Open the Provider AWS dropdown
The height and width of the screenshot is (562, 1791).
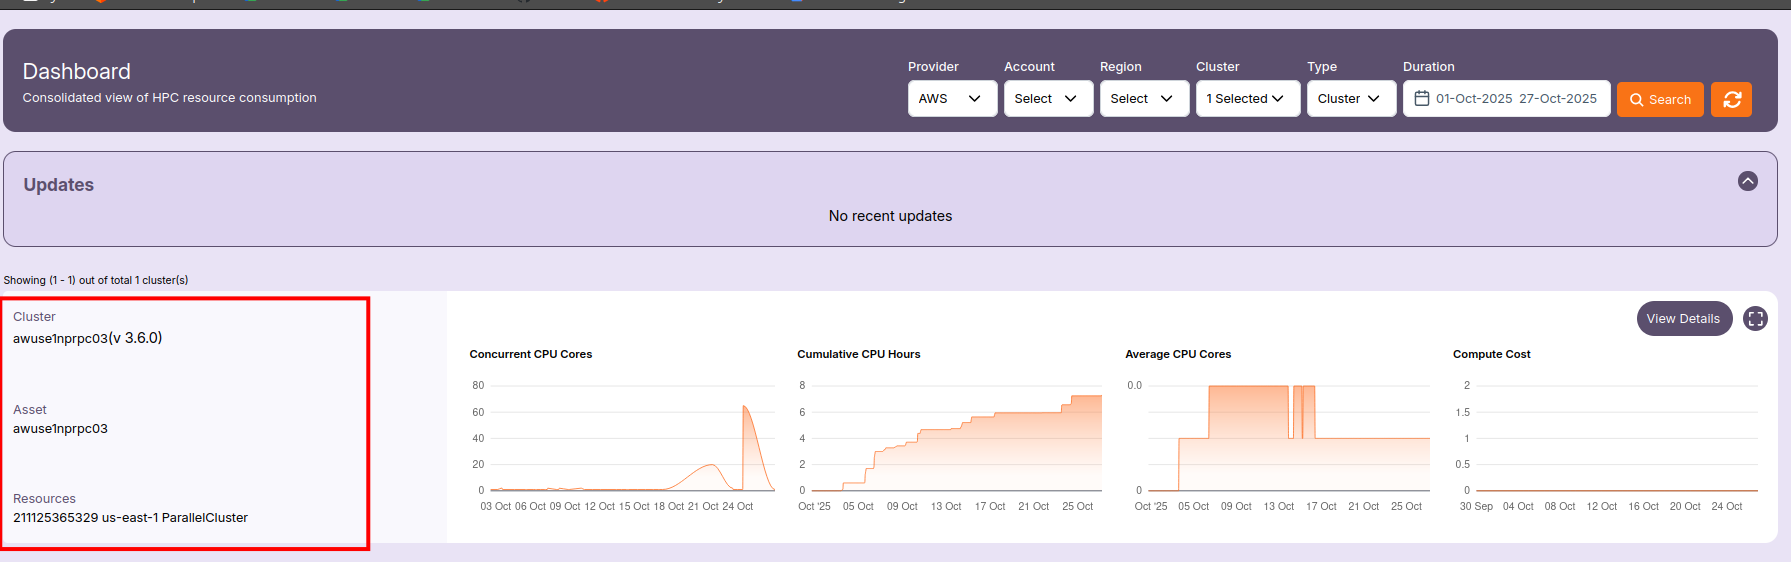coord(952,98)
